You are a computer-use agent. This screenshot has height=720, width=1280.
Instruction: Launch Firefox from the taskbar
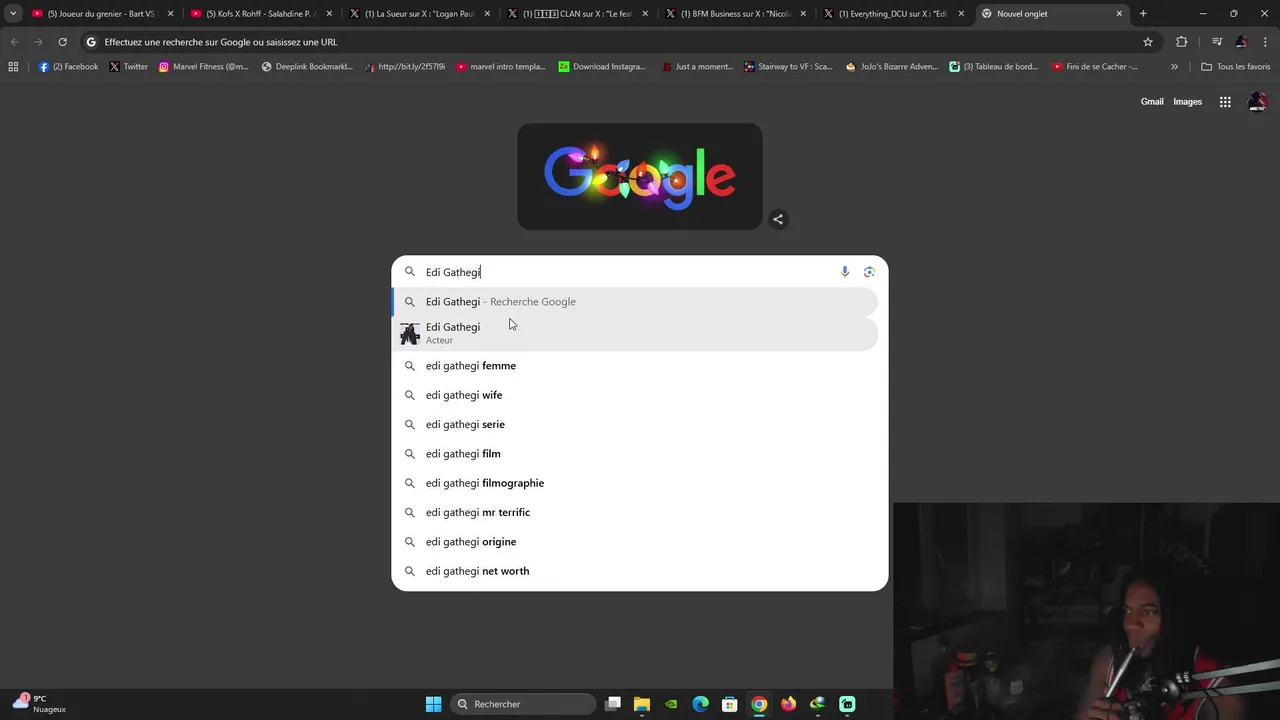pos(789,704)
